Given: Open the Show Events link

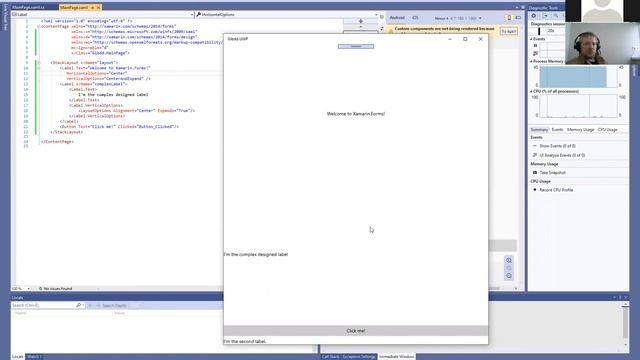Looking at the screenshot, I should pos(557,146).
